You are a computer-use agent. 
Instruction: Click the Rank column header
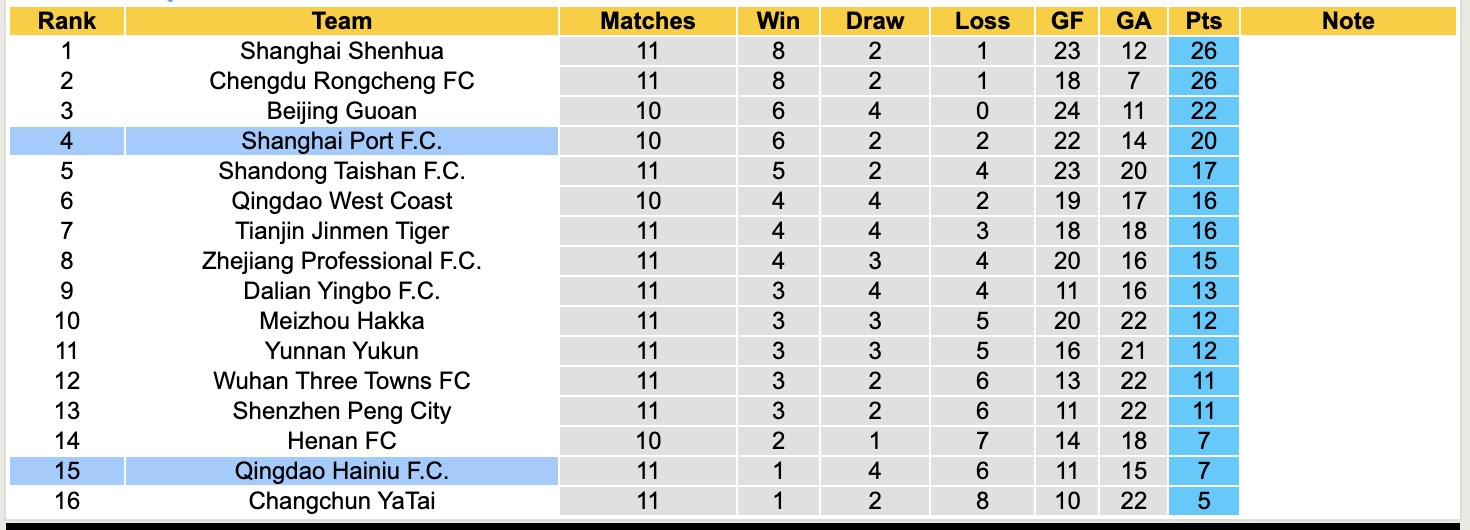(67, 21)
